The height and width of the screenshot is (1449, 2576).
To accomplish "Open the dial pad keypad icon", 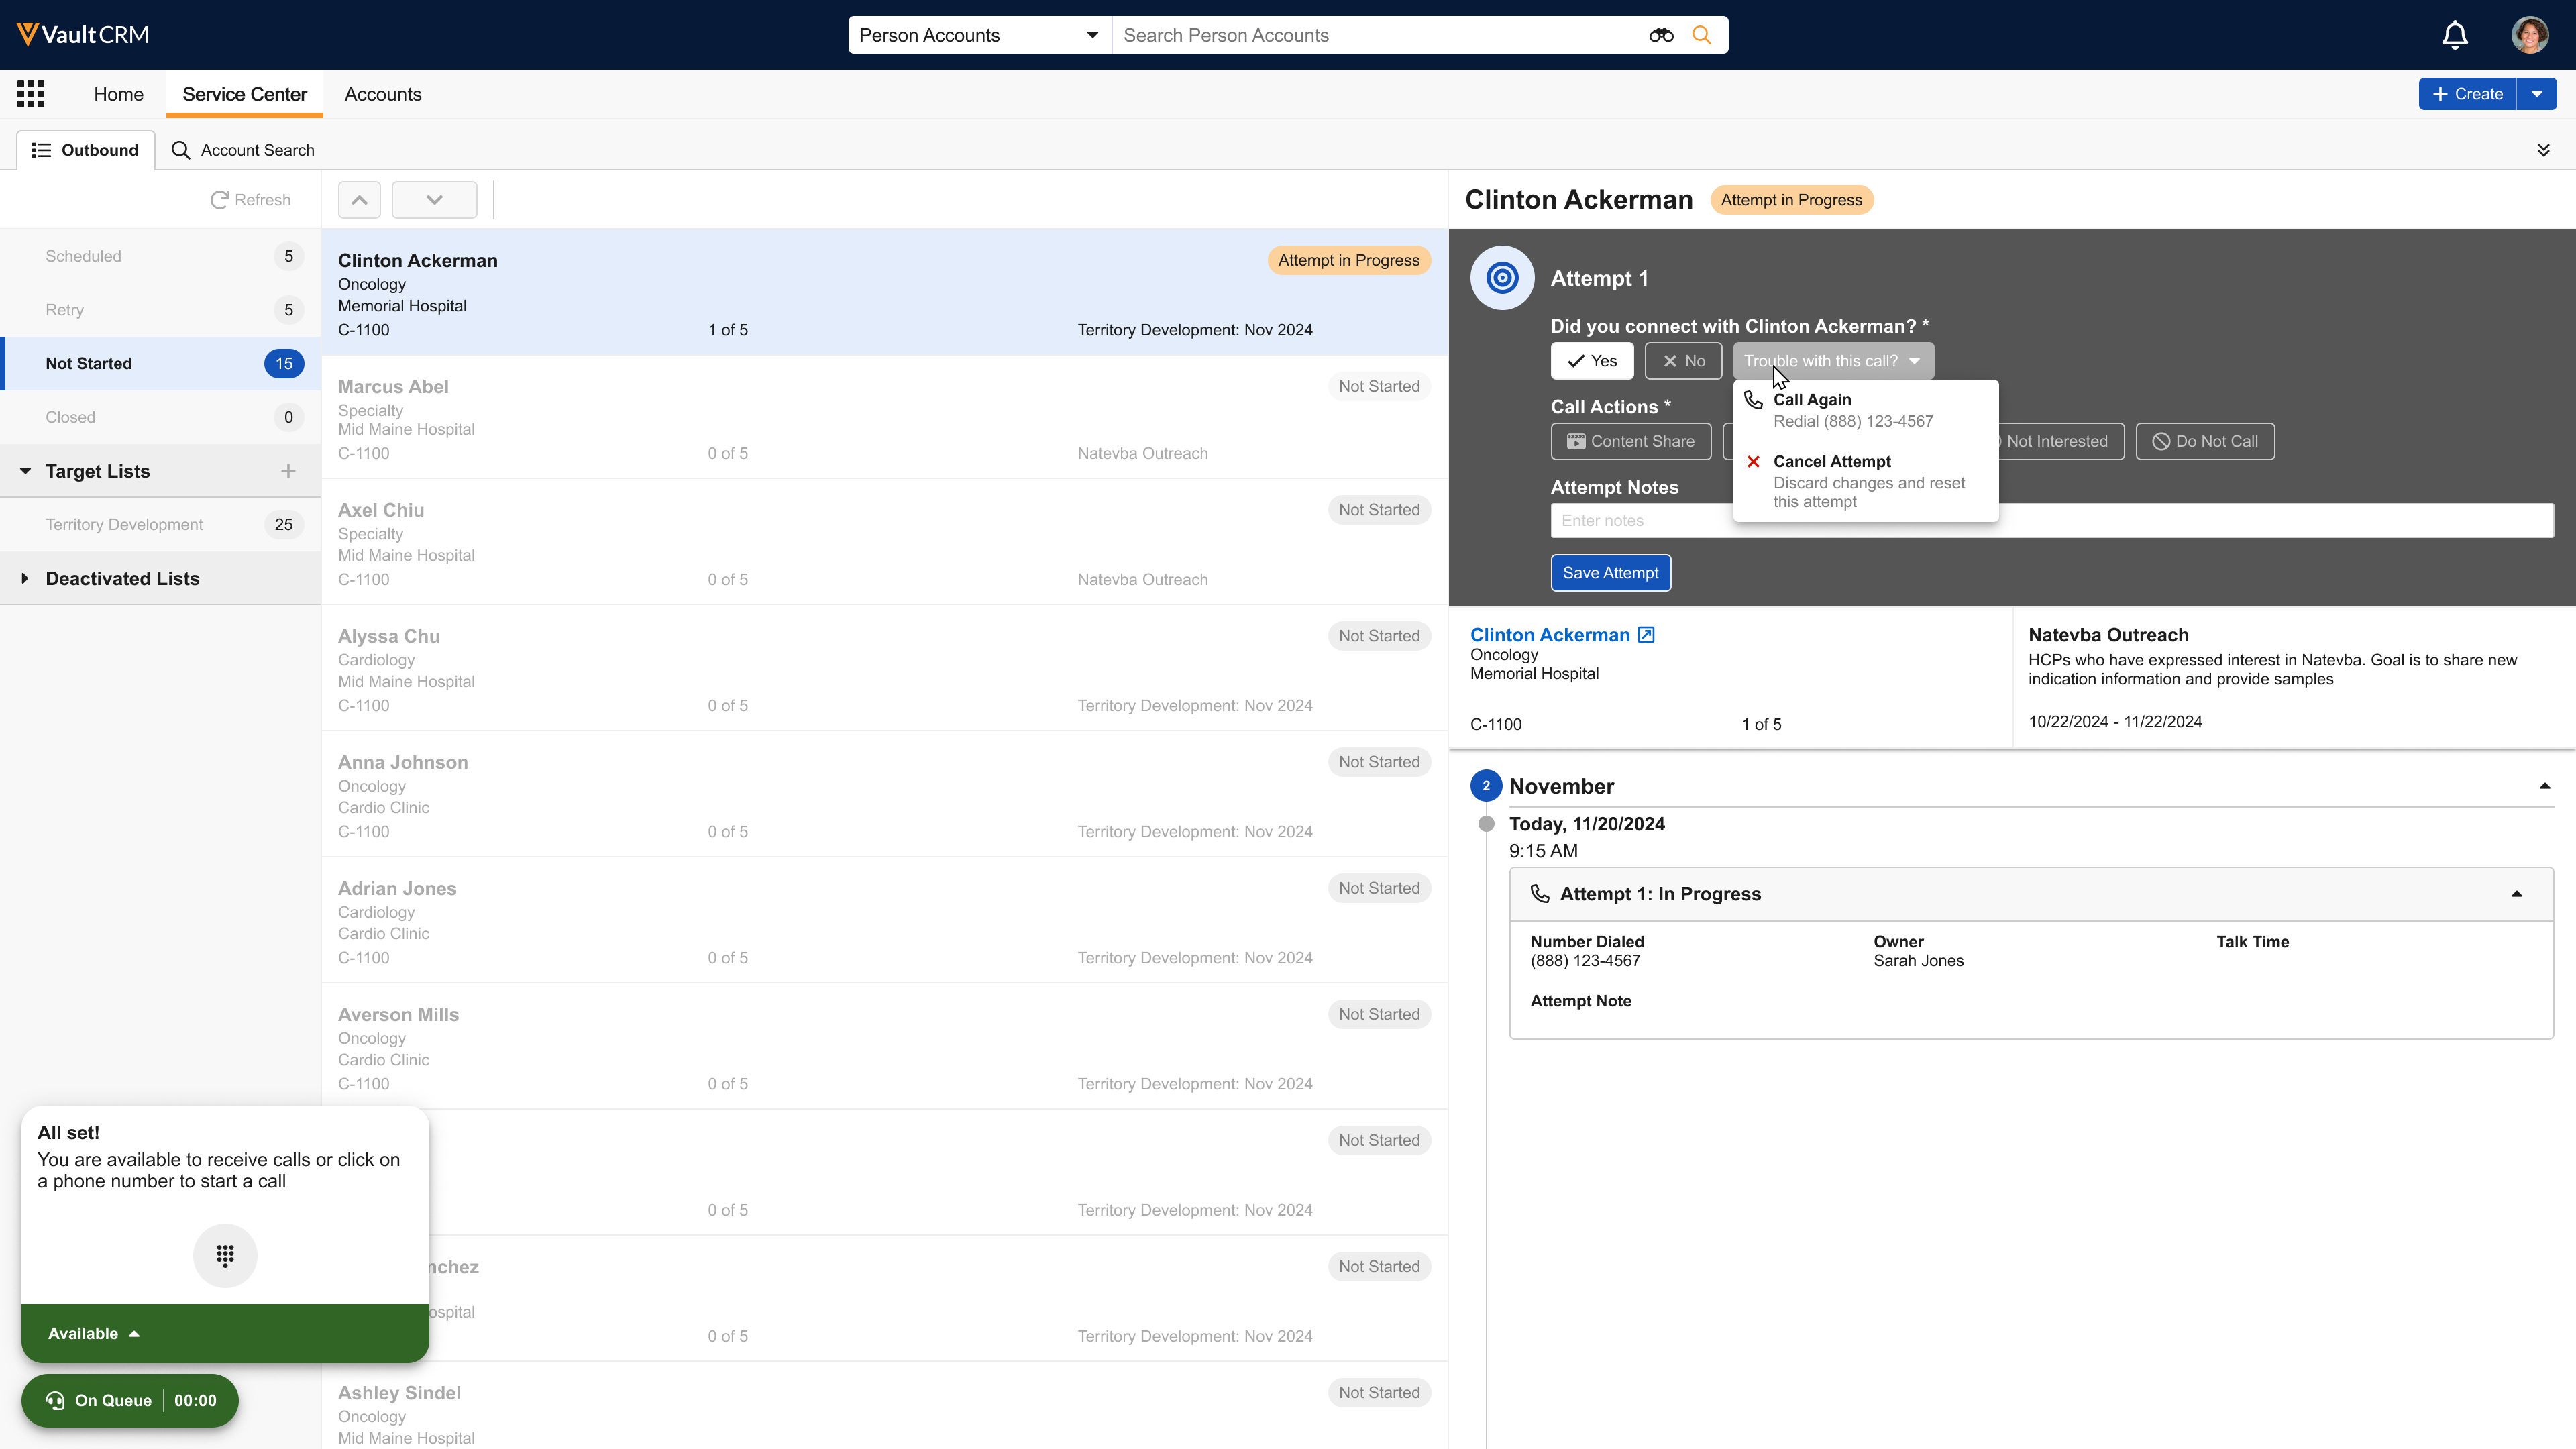I will pyautogui.click(x=225, y=1255).
